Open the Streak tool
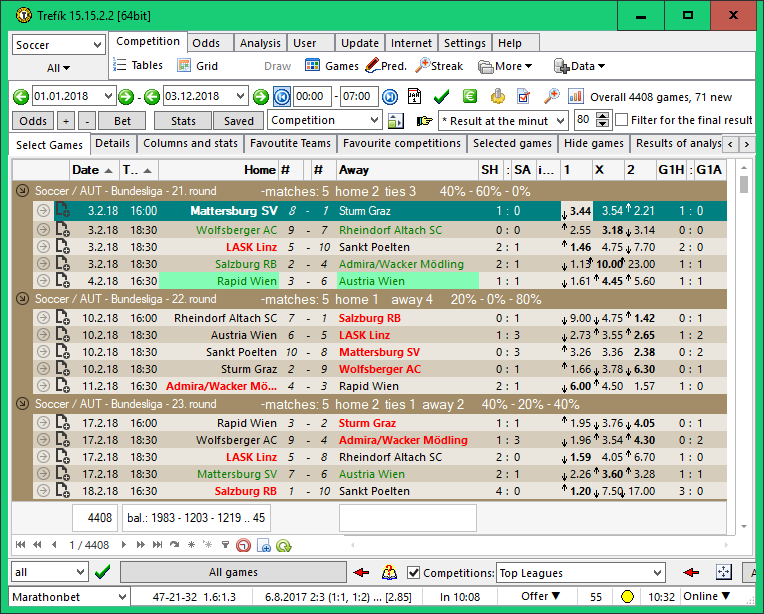Image resolution: width=764 pixels, height=614 pixels. 438,66
